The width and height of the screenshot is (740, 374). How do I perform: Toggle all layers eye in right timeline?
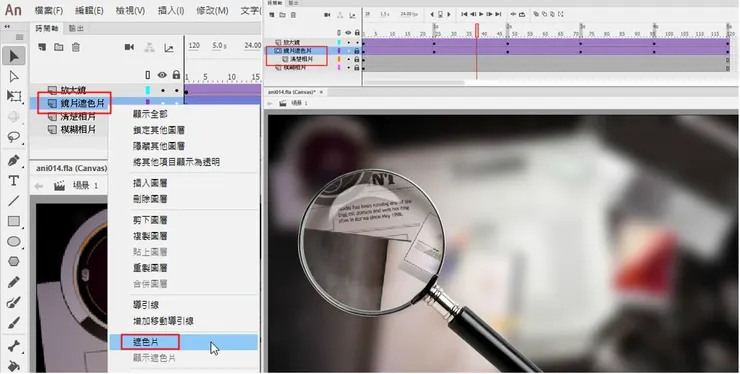[x=348, y=33]
